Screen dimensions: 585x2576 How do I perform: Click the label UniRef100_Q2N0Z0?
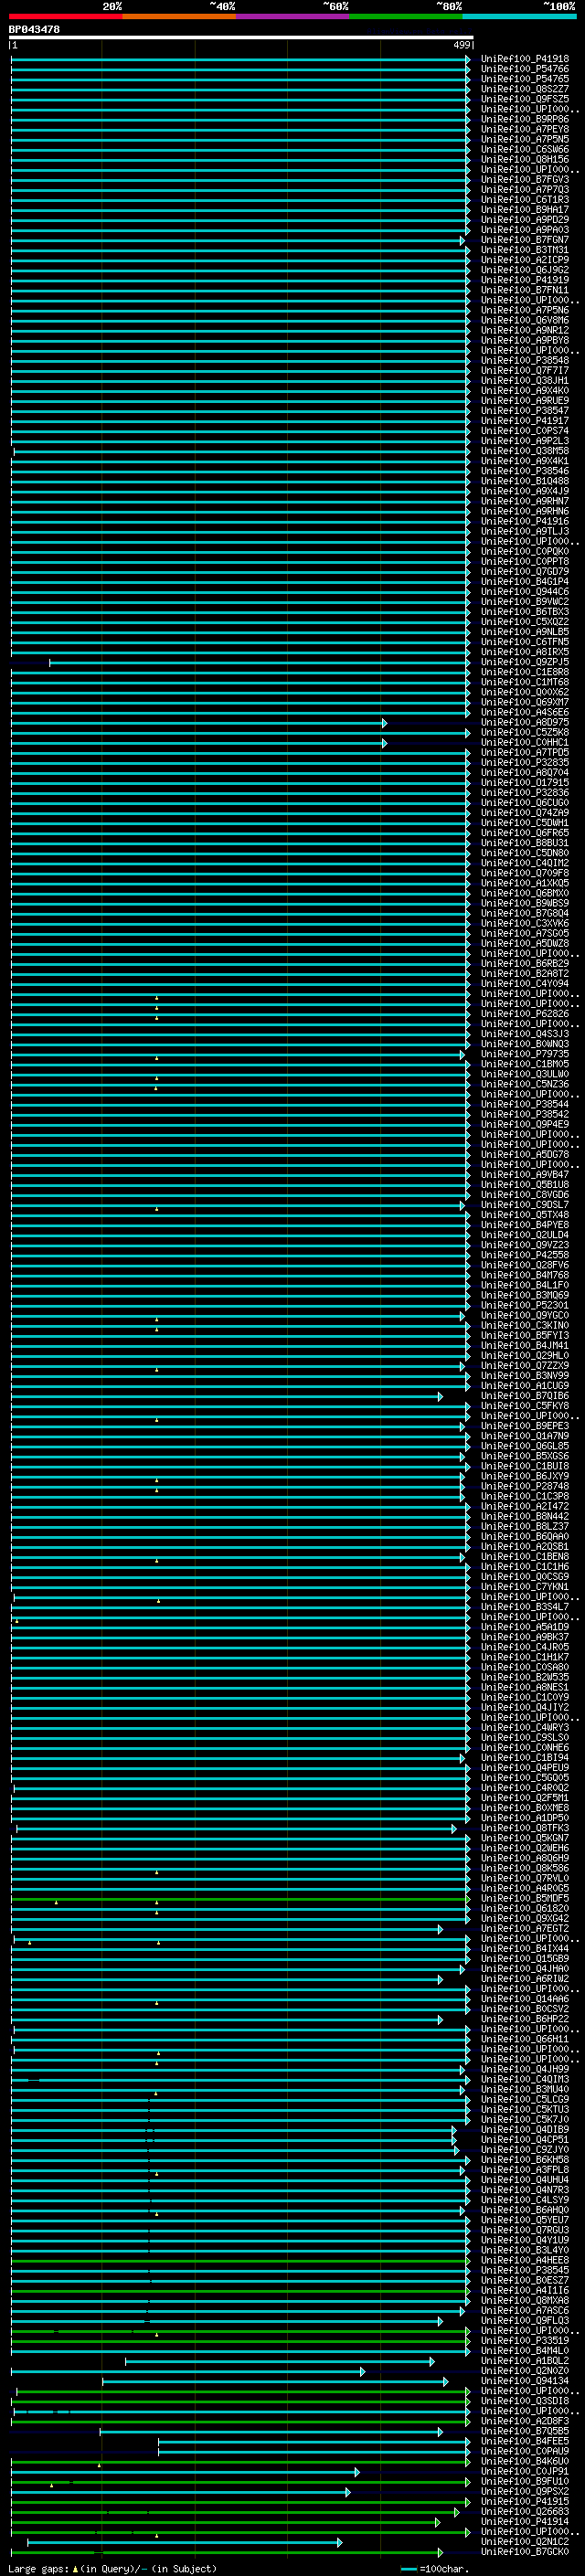coord(525,2371)
